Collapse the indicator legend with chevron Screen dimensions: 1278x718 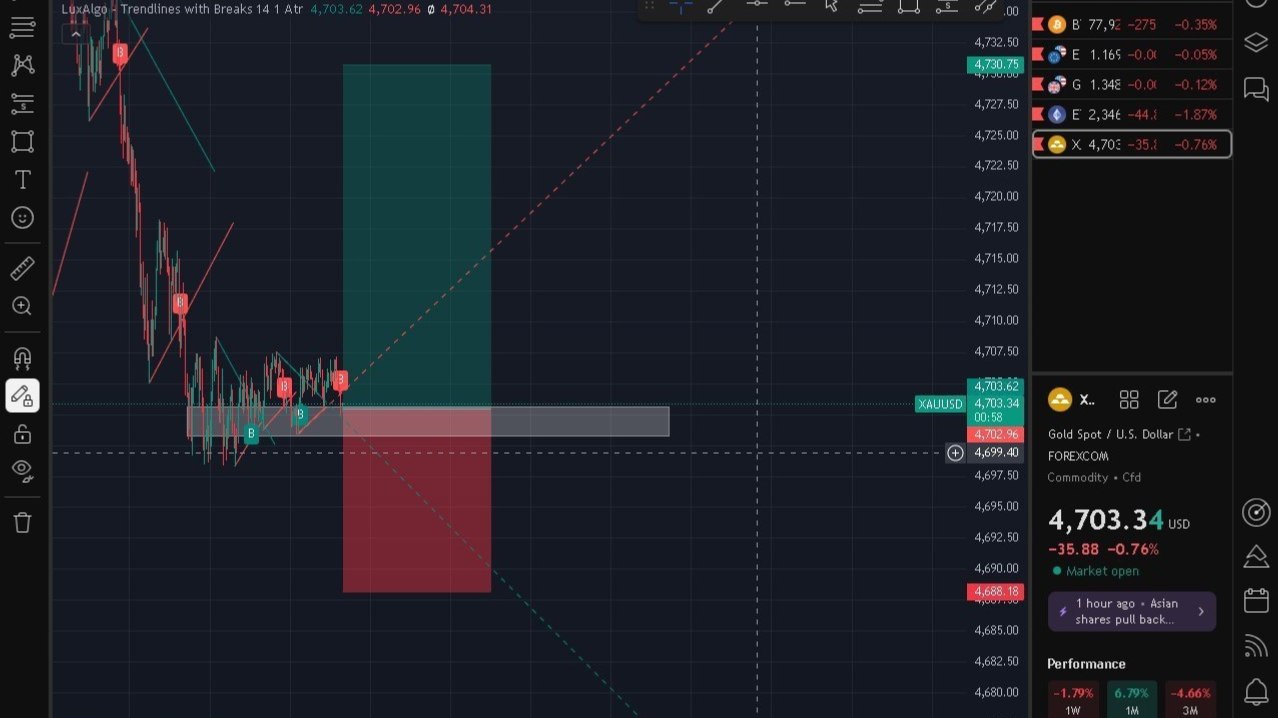click(75, 33)
